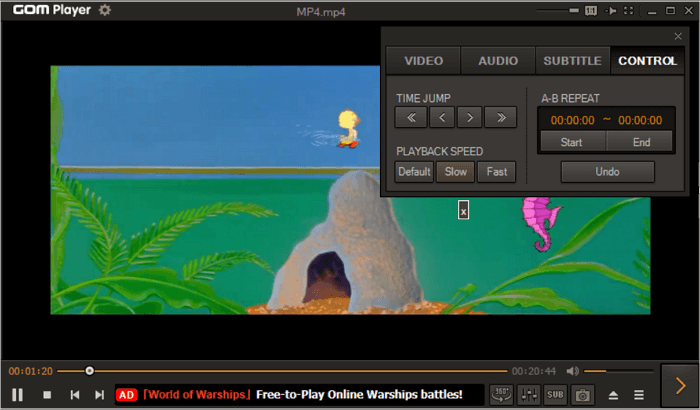Skip to the next track
This screenshot has width=700, height=410.
[99, 395]
